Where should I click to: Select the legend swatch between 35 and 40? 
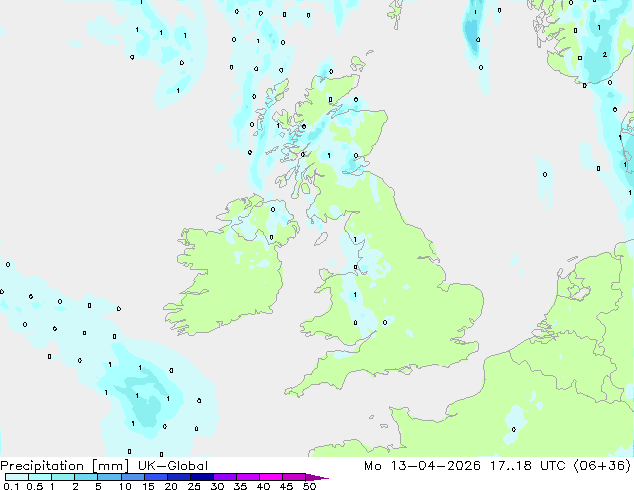coord(248,477)
